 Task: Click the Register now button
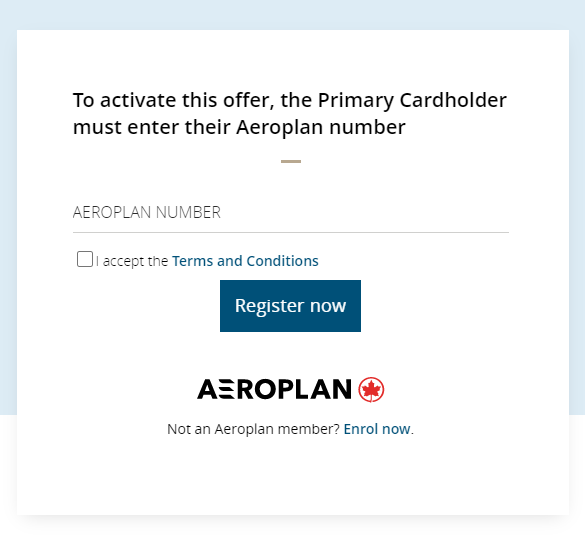point(290,306)
